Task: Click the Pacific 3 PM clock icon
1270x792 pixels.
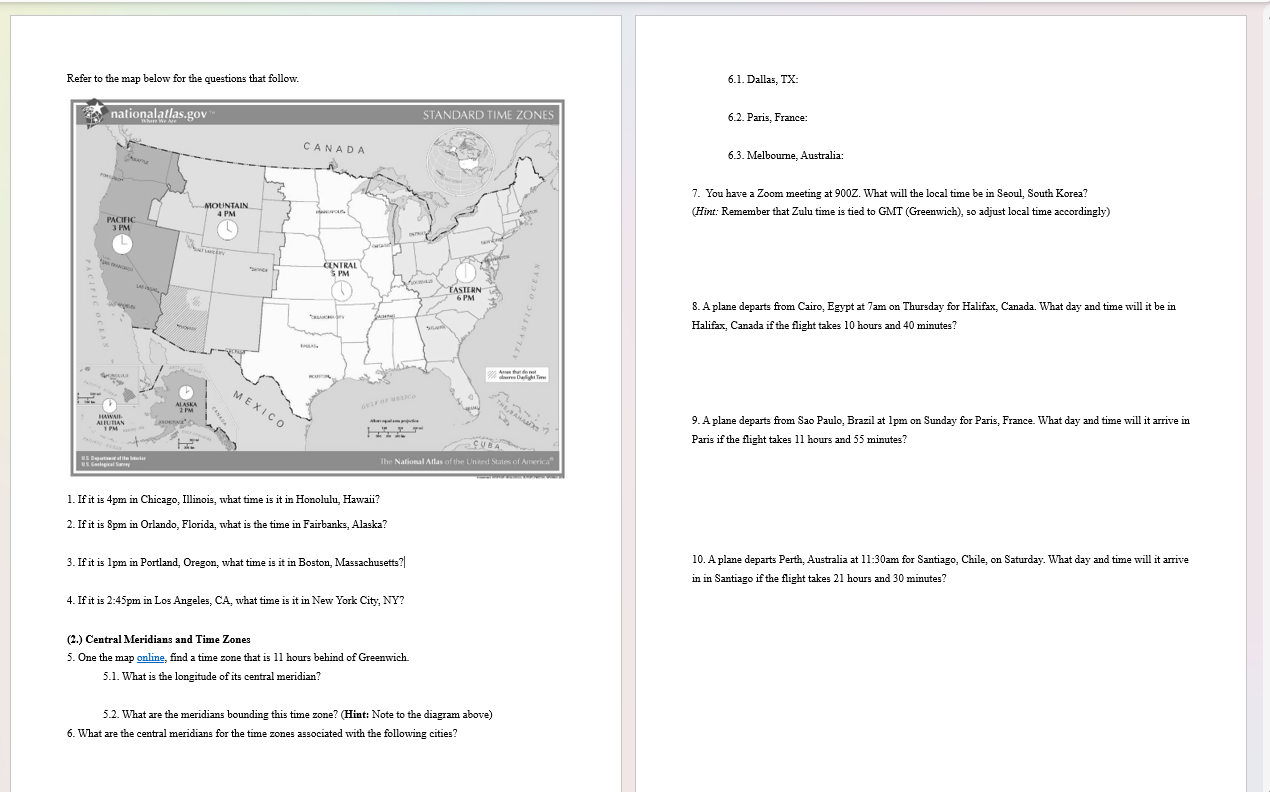Action: 122,243
